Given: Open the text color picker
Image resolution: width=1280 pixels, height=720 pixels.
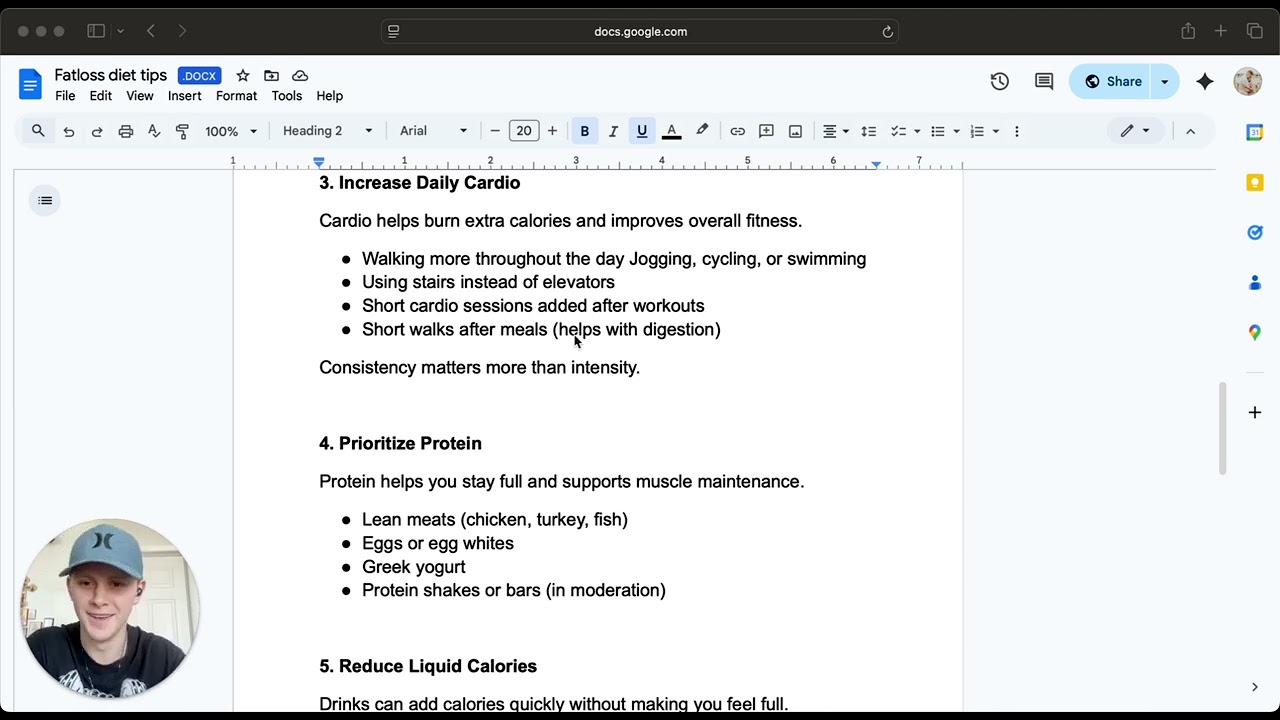Looking at the screenshot, I should (672, 131).
